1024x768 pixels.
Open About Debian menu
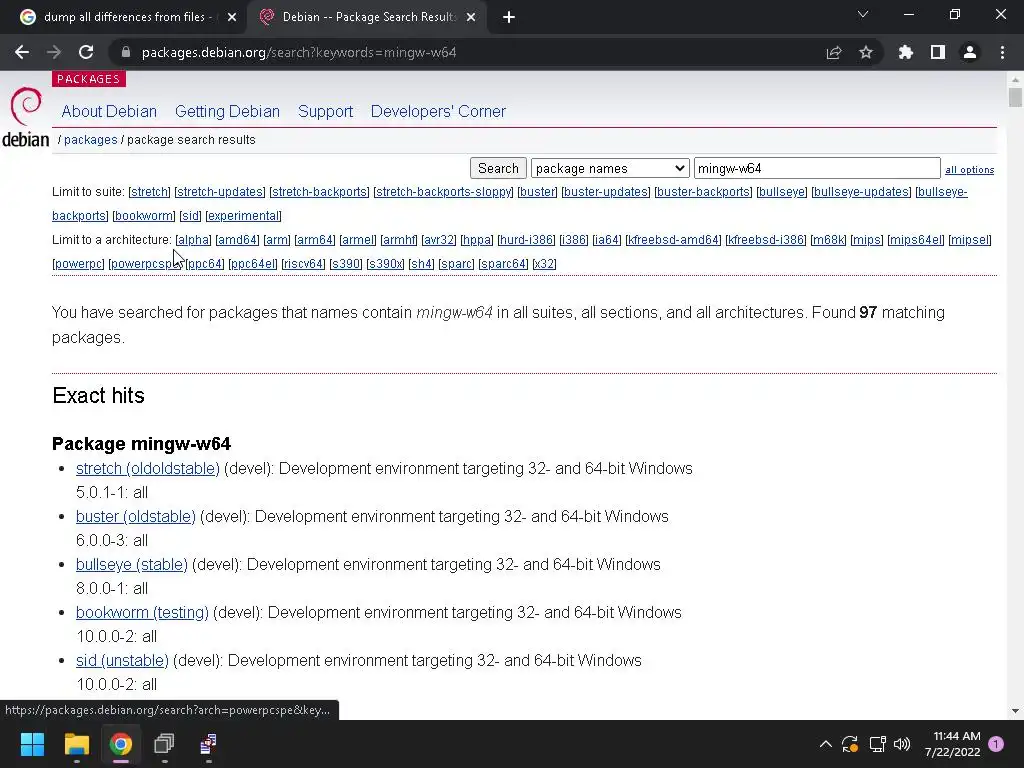click(109, 112)
